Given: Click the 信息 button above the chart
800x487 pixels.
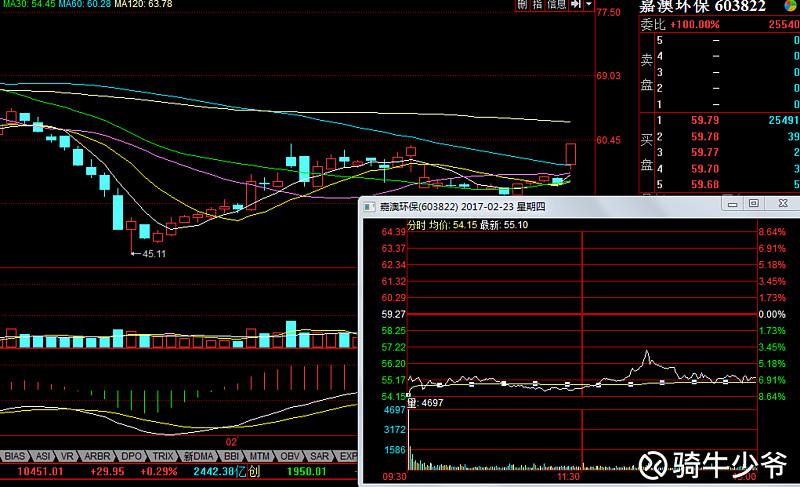Looking at the screenshot, I should (x=556, y=4).
